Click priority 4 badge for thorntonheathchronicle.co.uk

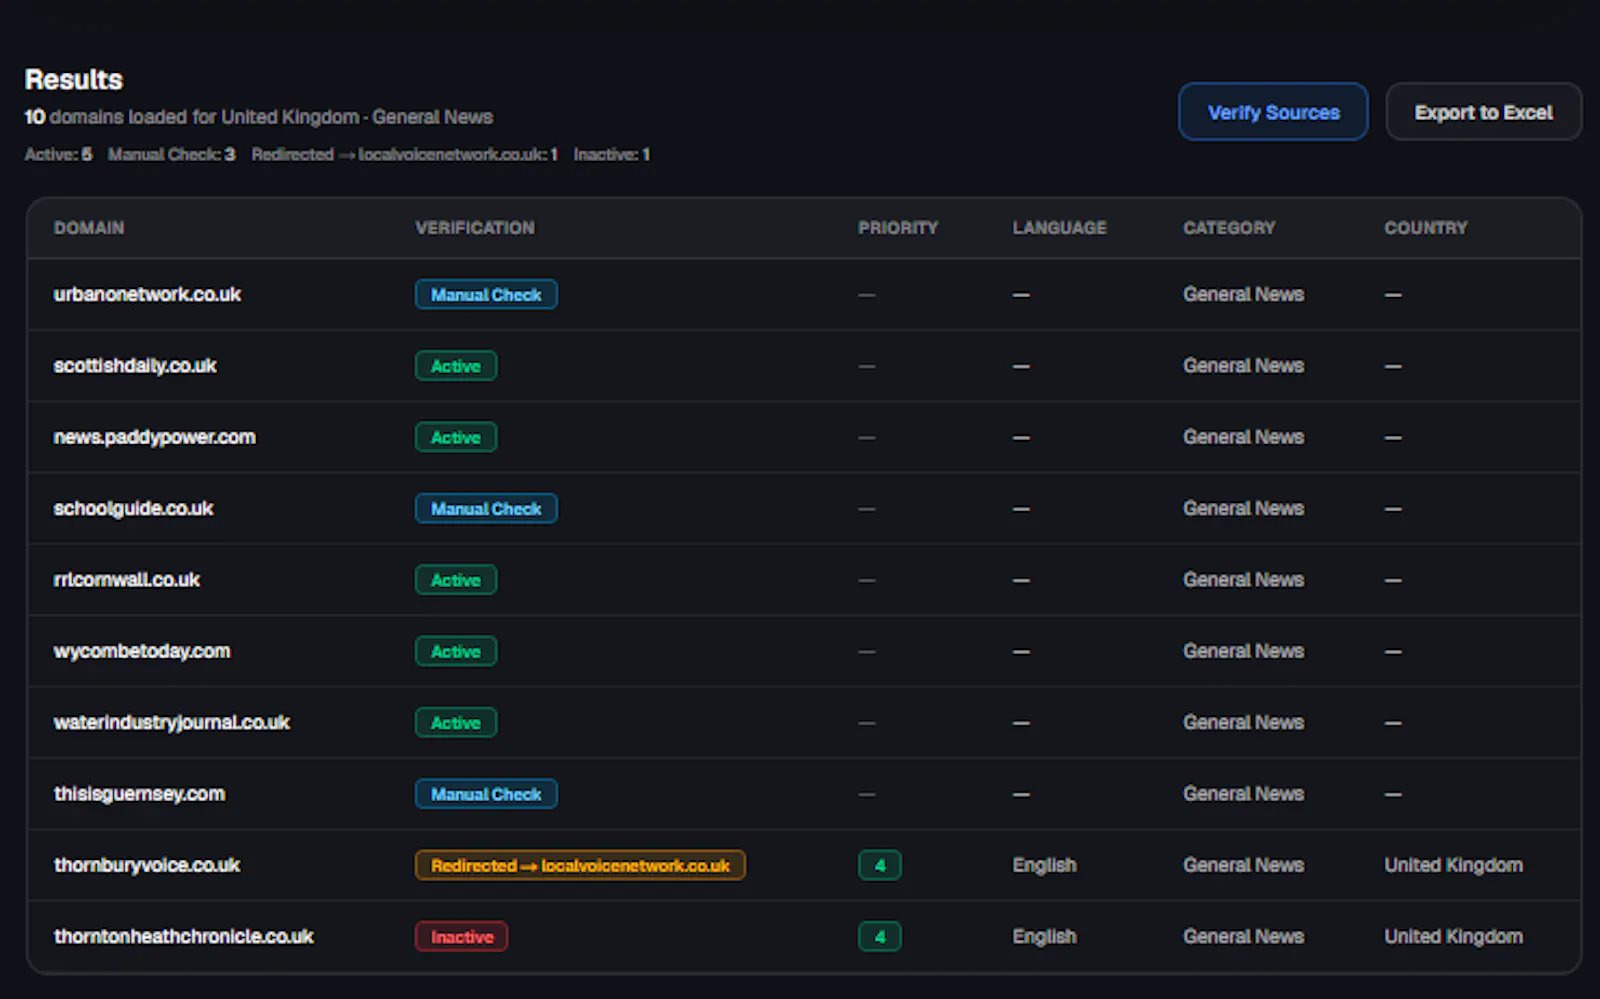click(880, 936)
